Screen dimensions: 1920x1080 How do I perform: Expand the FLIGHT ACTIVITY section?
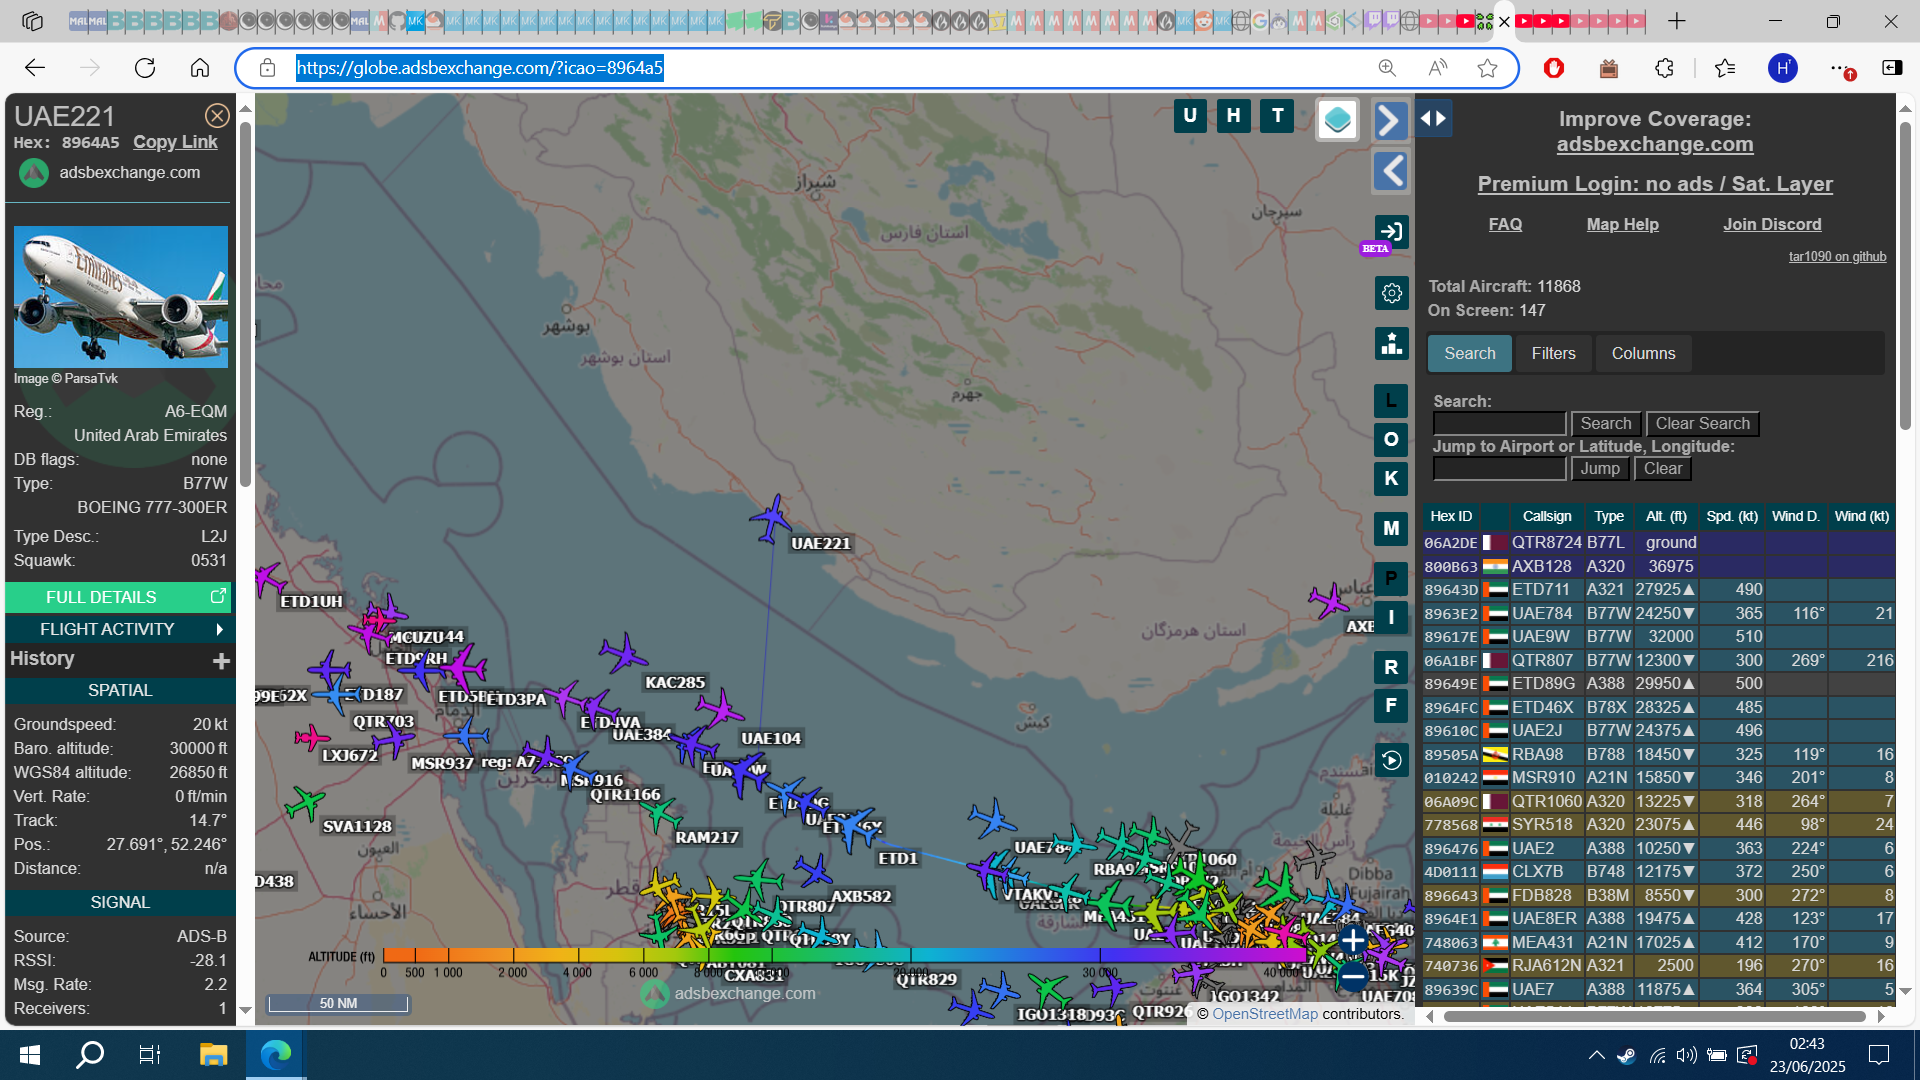coord(118,629)
